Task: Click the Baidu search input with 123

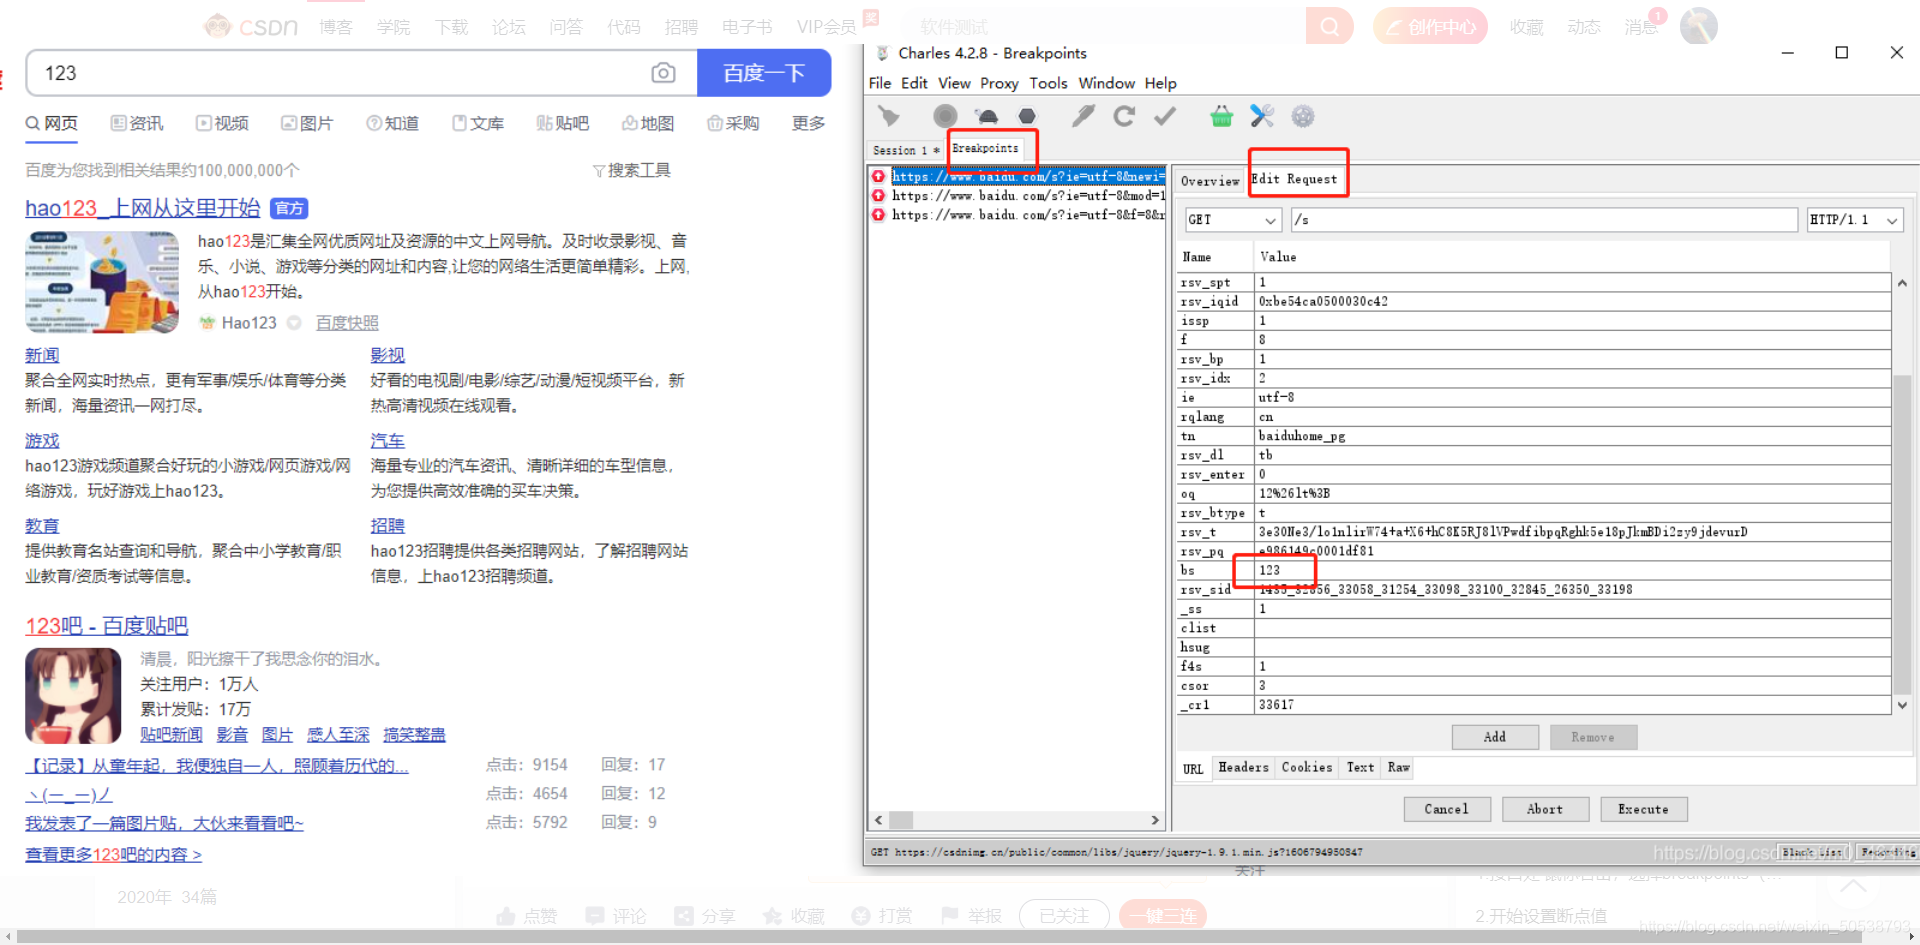Action: coord(340,73)
